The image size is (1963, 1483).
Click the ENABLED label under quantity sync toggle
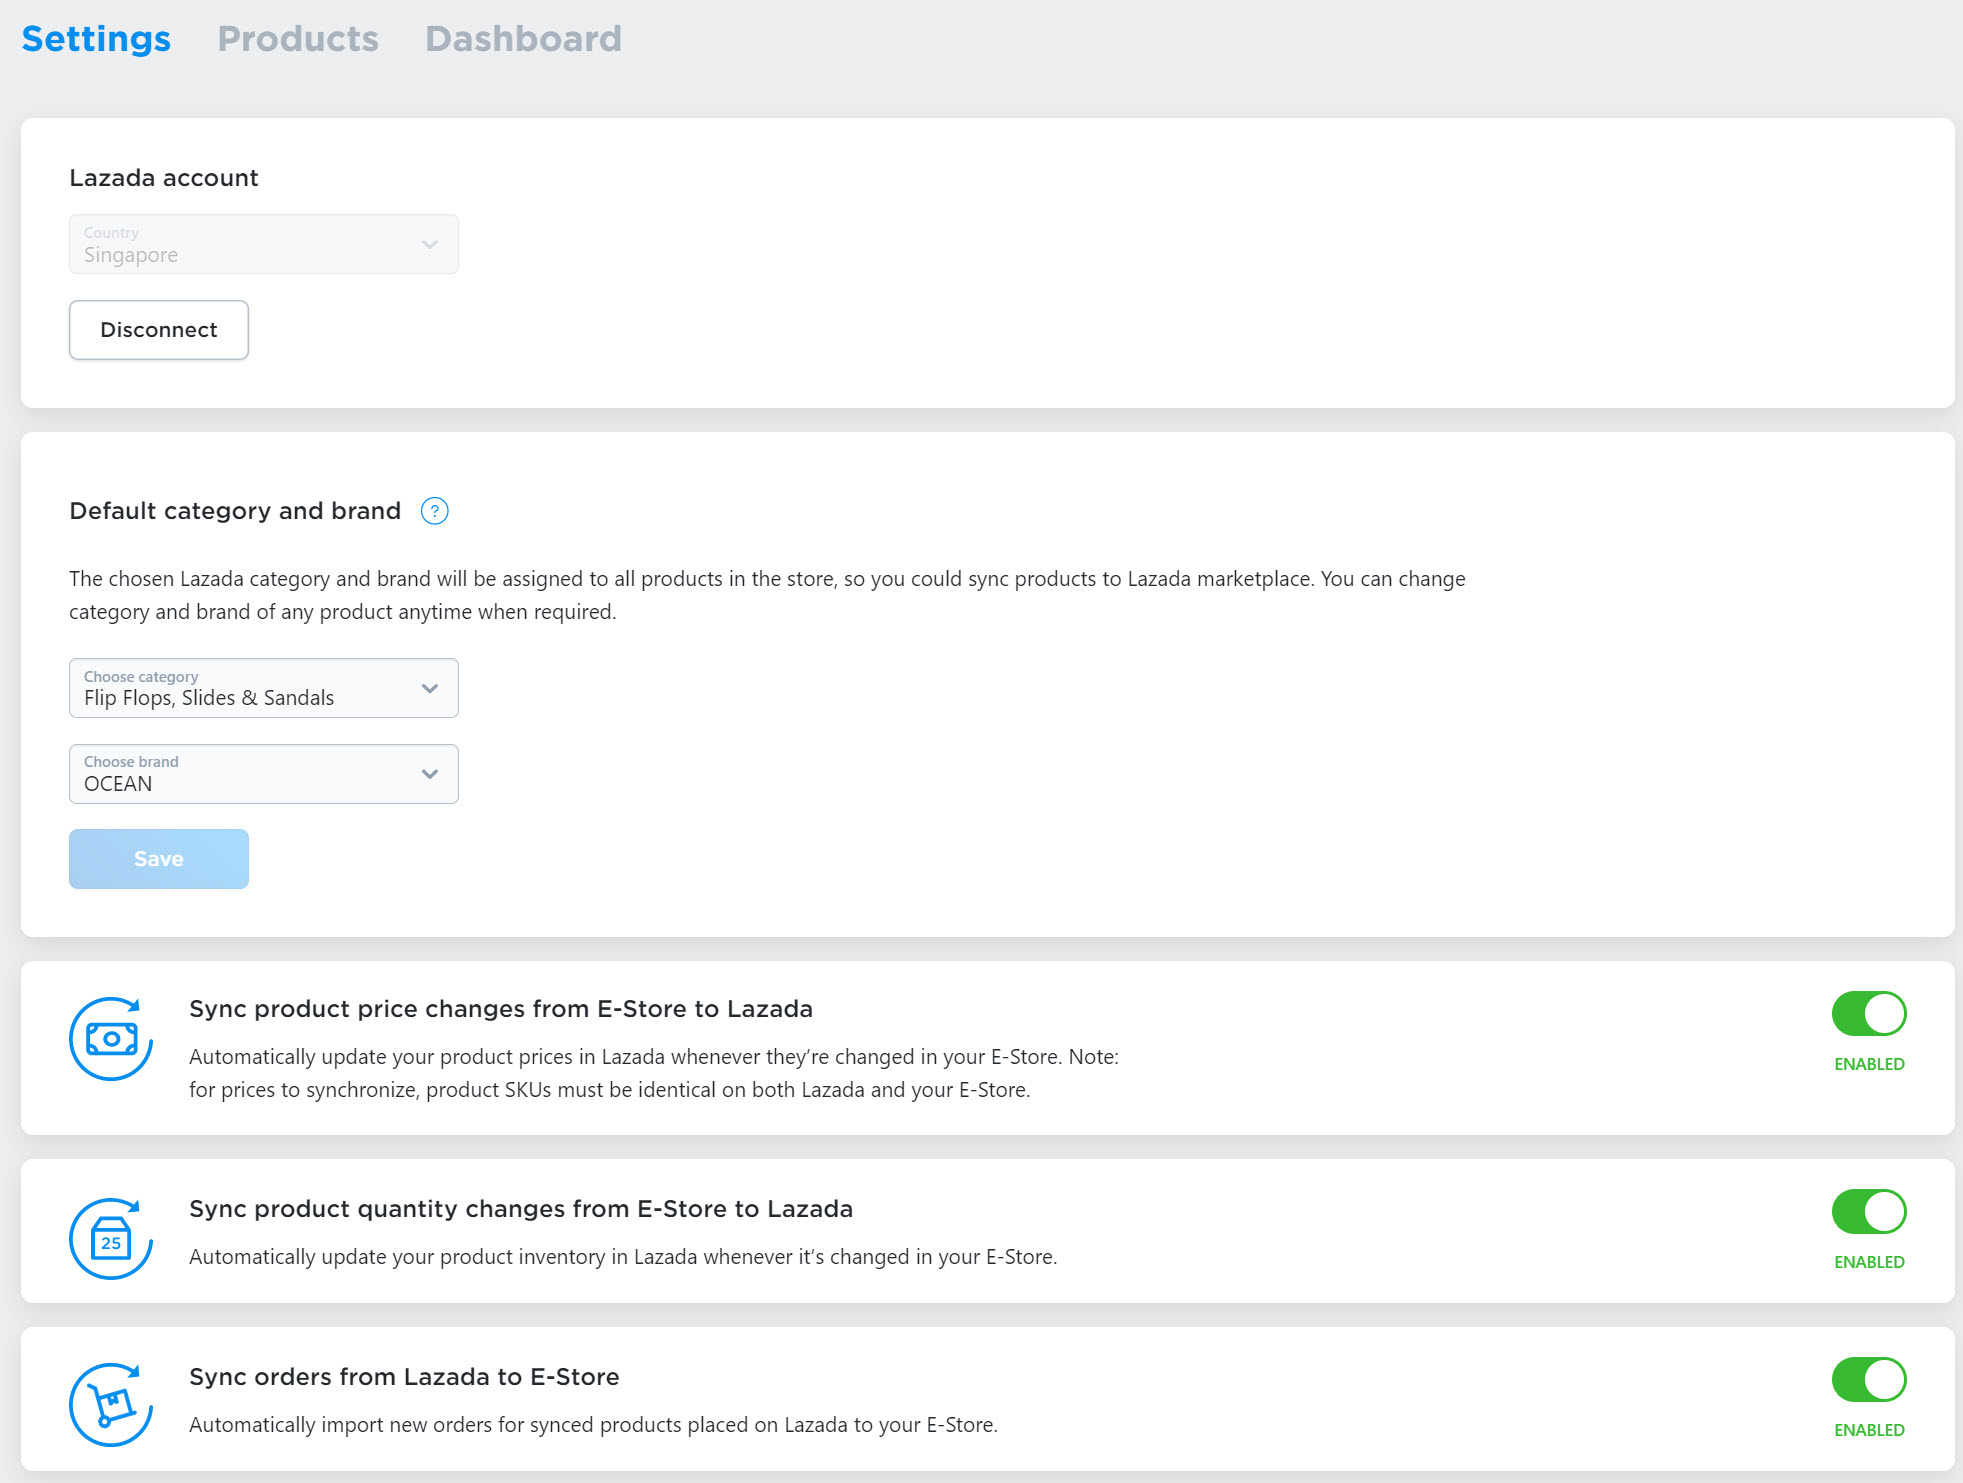coord(1869,1262)
